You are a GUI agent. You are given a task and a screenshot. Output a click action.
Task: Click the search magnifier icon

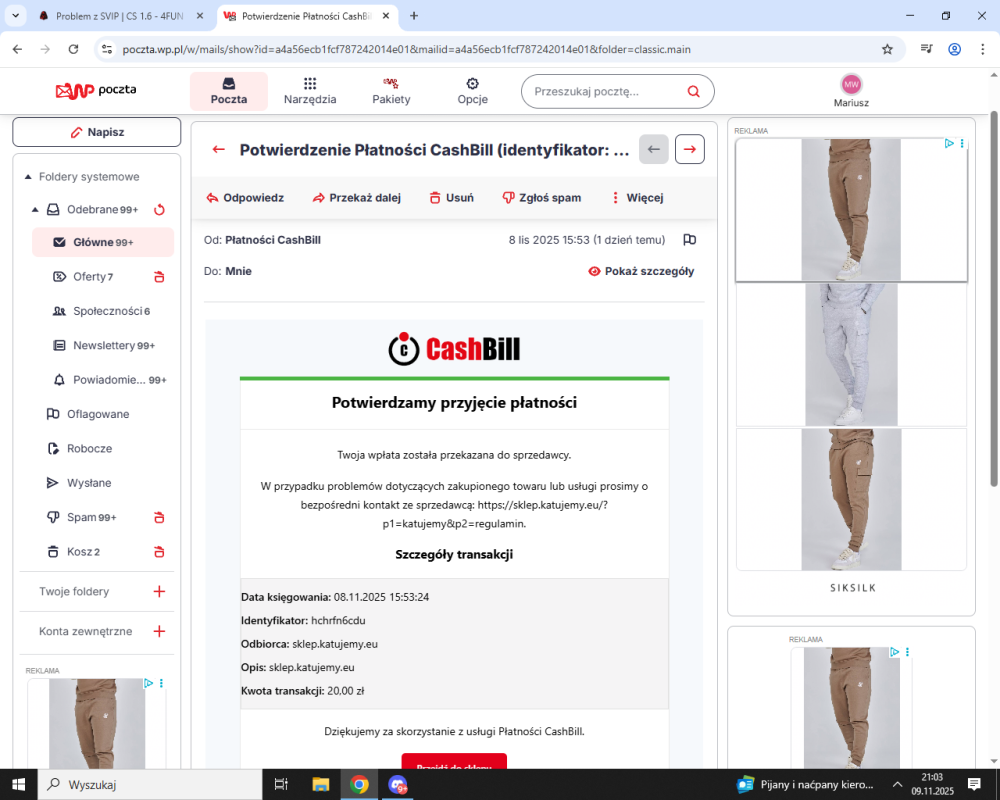(x=693, y=91)
